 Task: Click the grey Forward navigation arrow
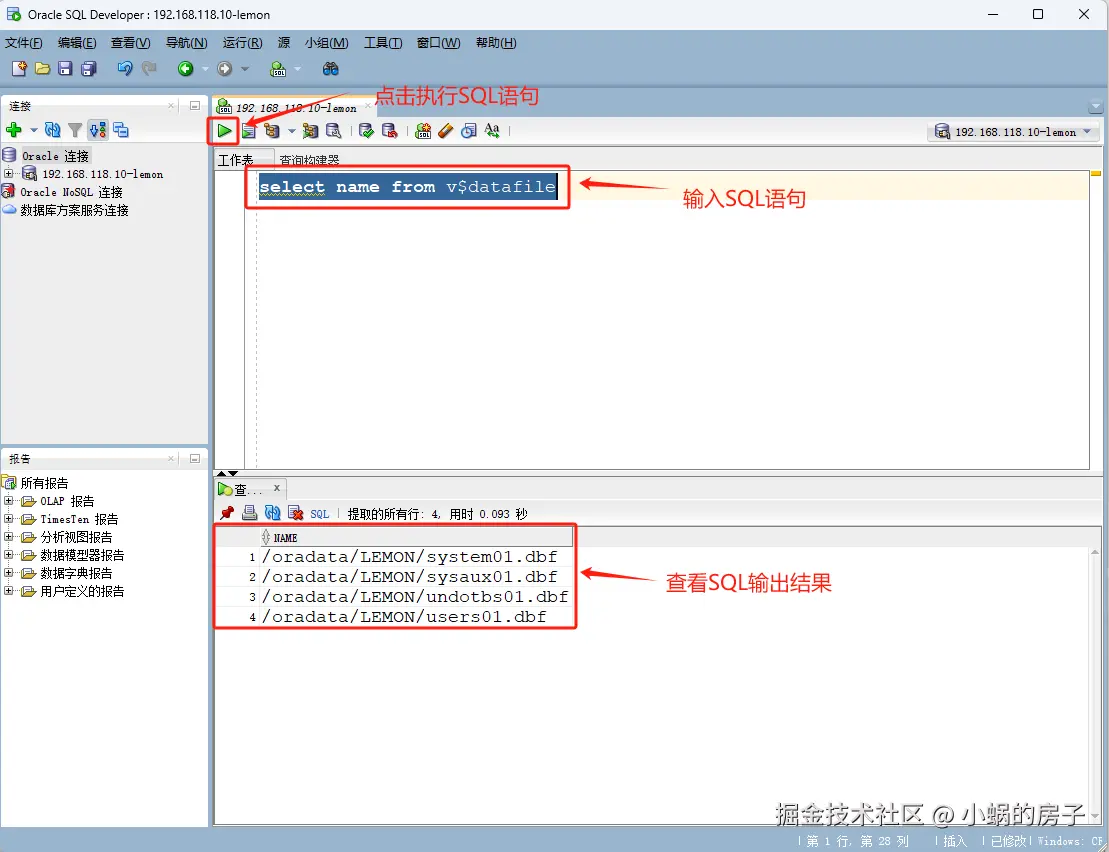click(x=225, y=69)
